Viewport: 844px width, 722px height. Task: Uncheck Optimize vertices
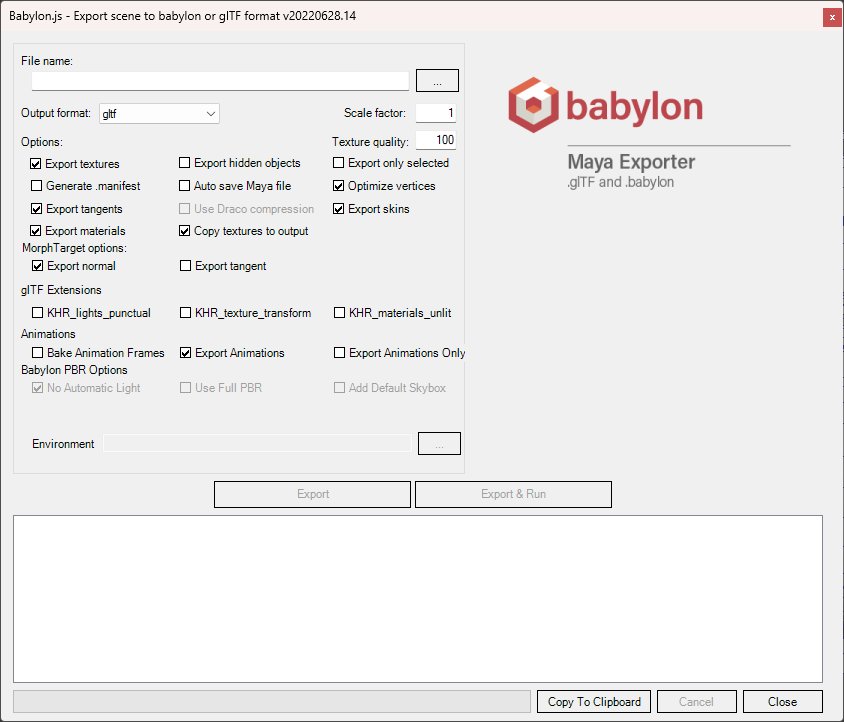click(338, 186)
